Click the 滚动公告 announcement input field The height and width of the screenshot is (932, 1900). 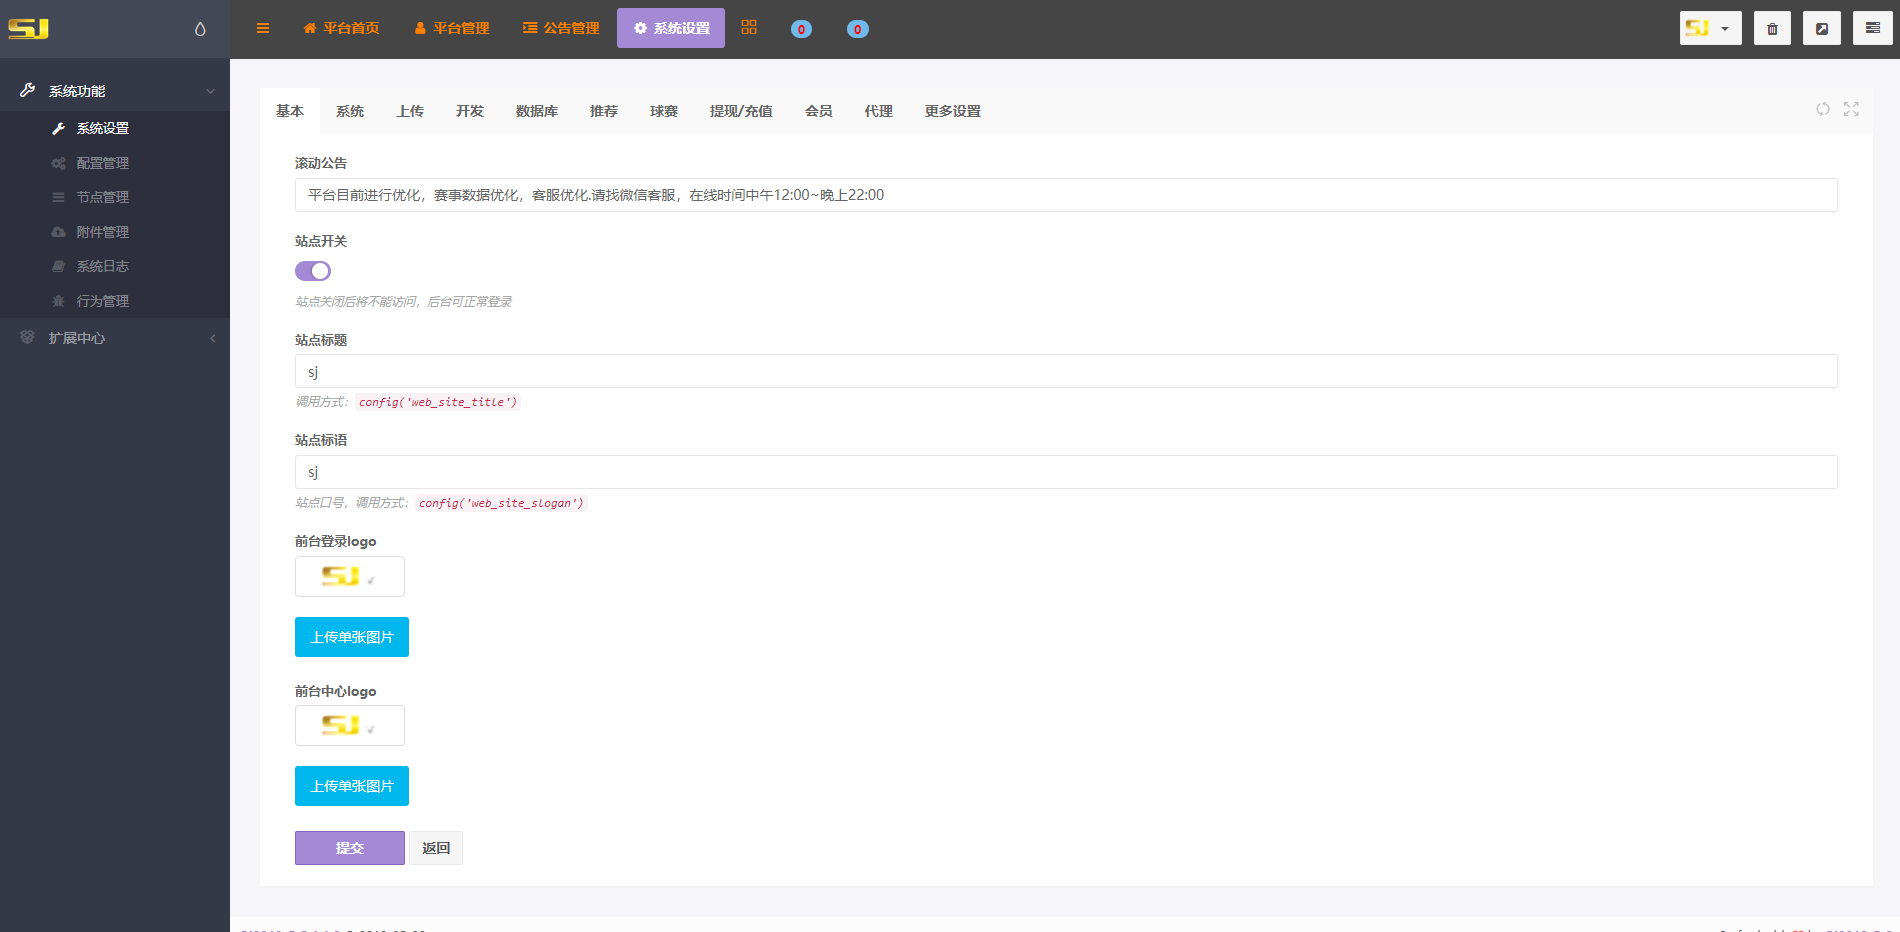[x=1065, y=195]
